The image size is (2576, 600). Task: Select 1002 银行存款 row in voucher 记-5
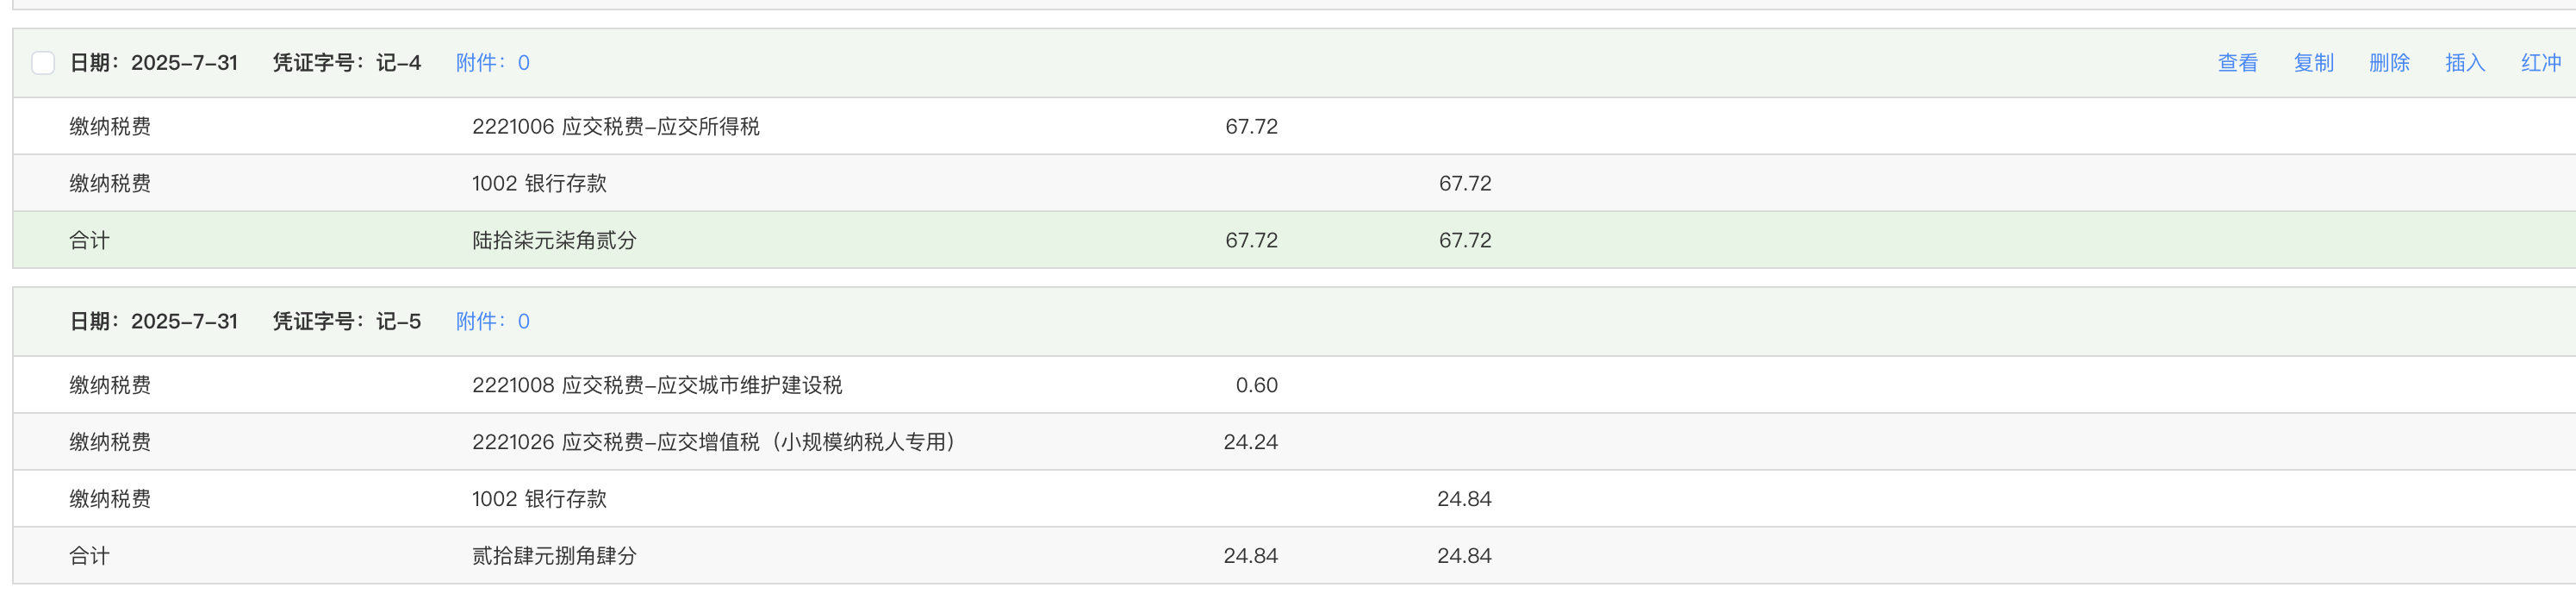[539, 499]
